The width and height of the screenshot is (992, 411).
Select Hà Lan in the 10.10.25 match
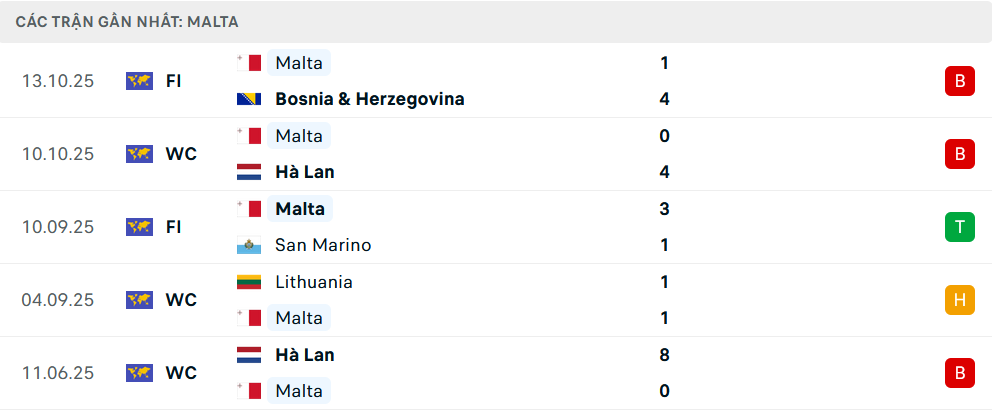pyautogui.click(x=305, y=172)
